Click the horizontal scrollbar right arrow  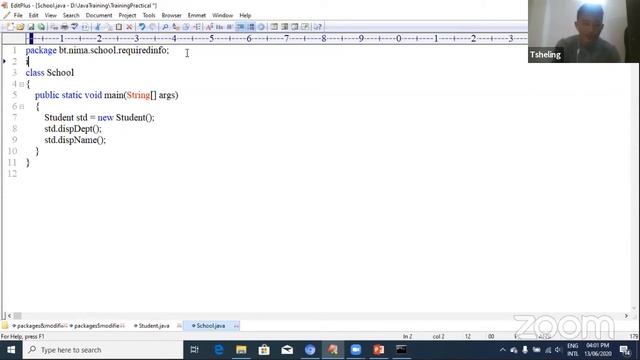pyautogui.click(x=626, y=316)
